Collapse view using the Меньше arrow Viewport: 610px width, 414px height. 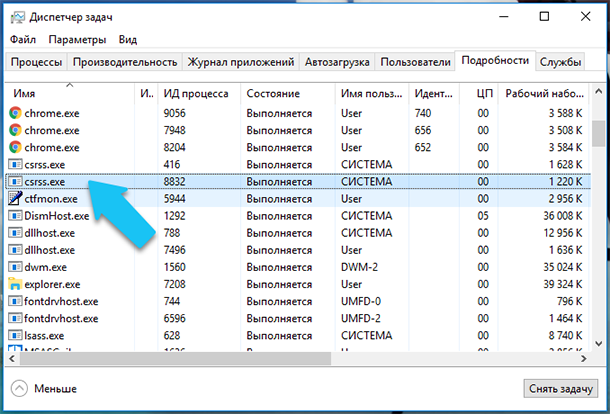point(19,388)
